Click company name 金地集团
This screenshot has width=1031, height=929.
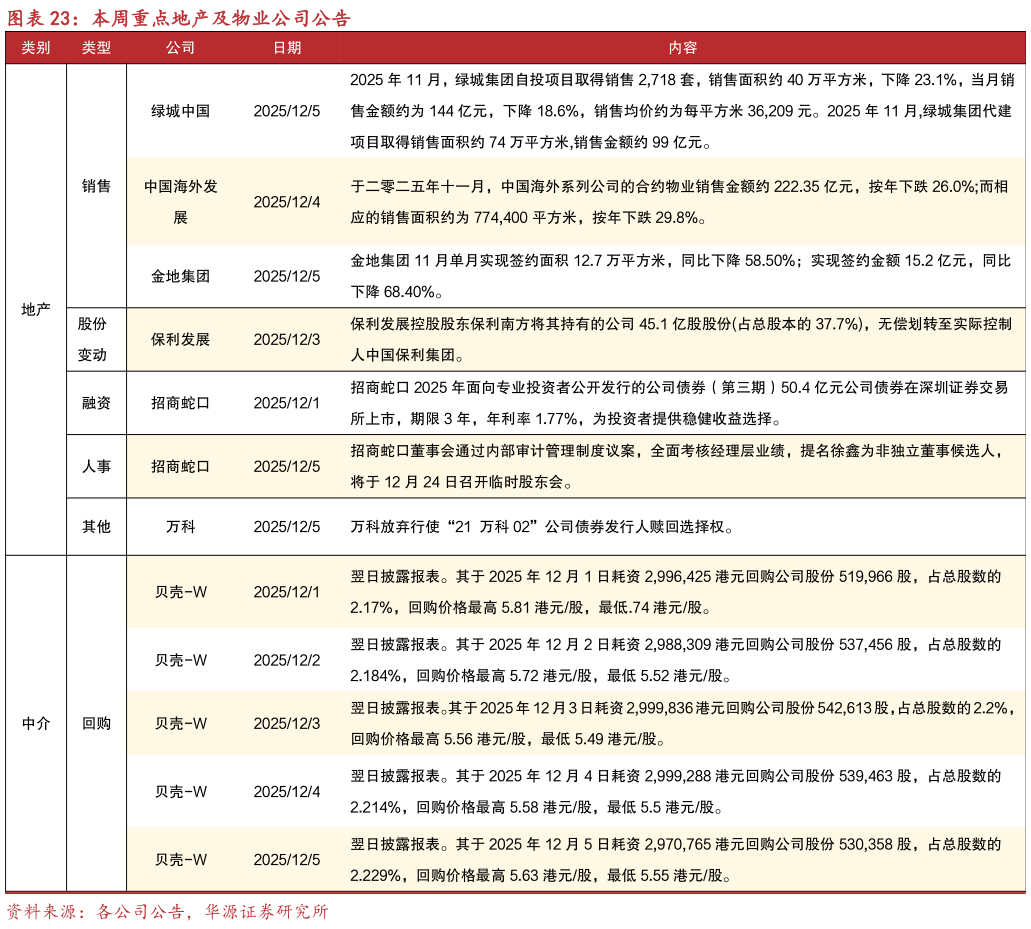(180, 276)
